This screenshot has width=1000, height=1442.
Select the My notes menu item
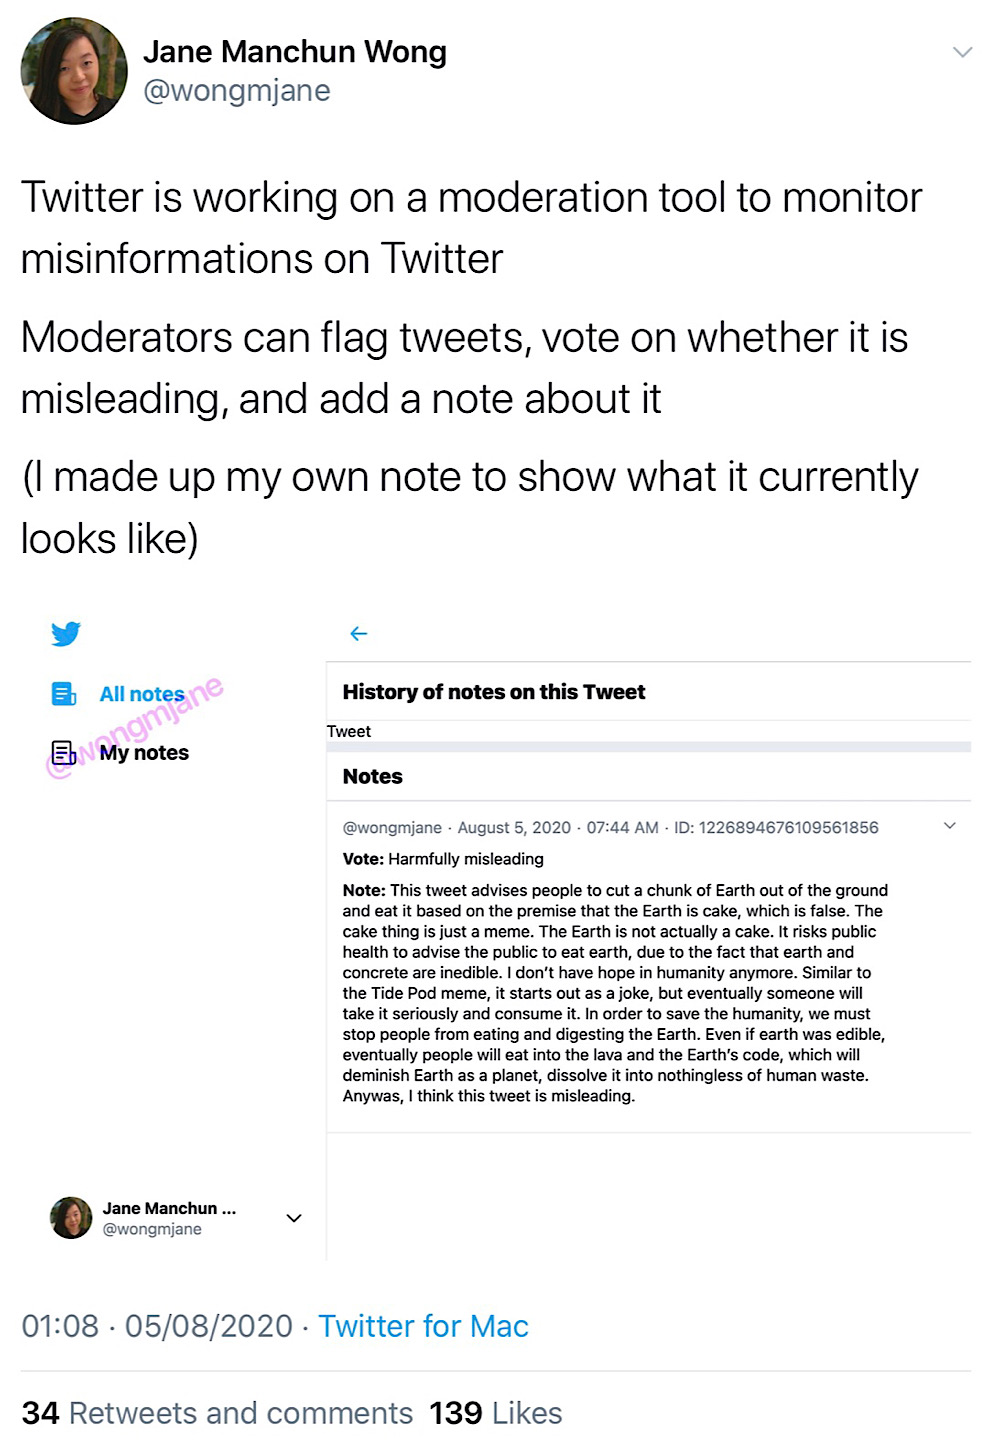(144, 752)
